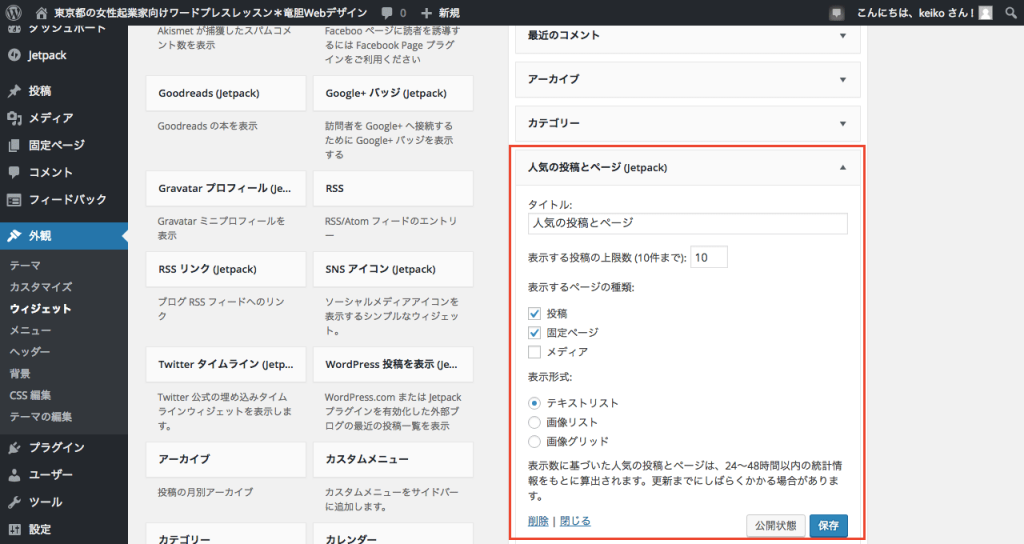Click keiko's user avatar
Screen dimensions: 1024x544
[x=985, y=13]
